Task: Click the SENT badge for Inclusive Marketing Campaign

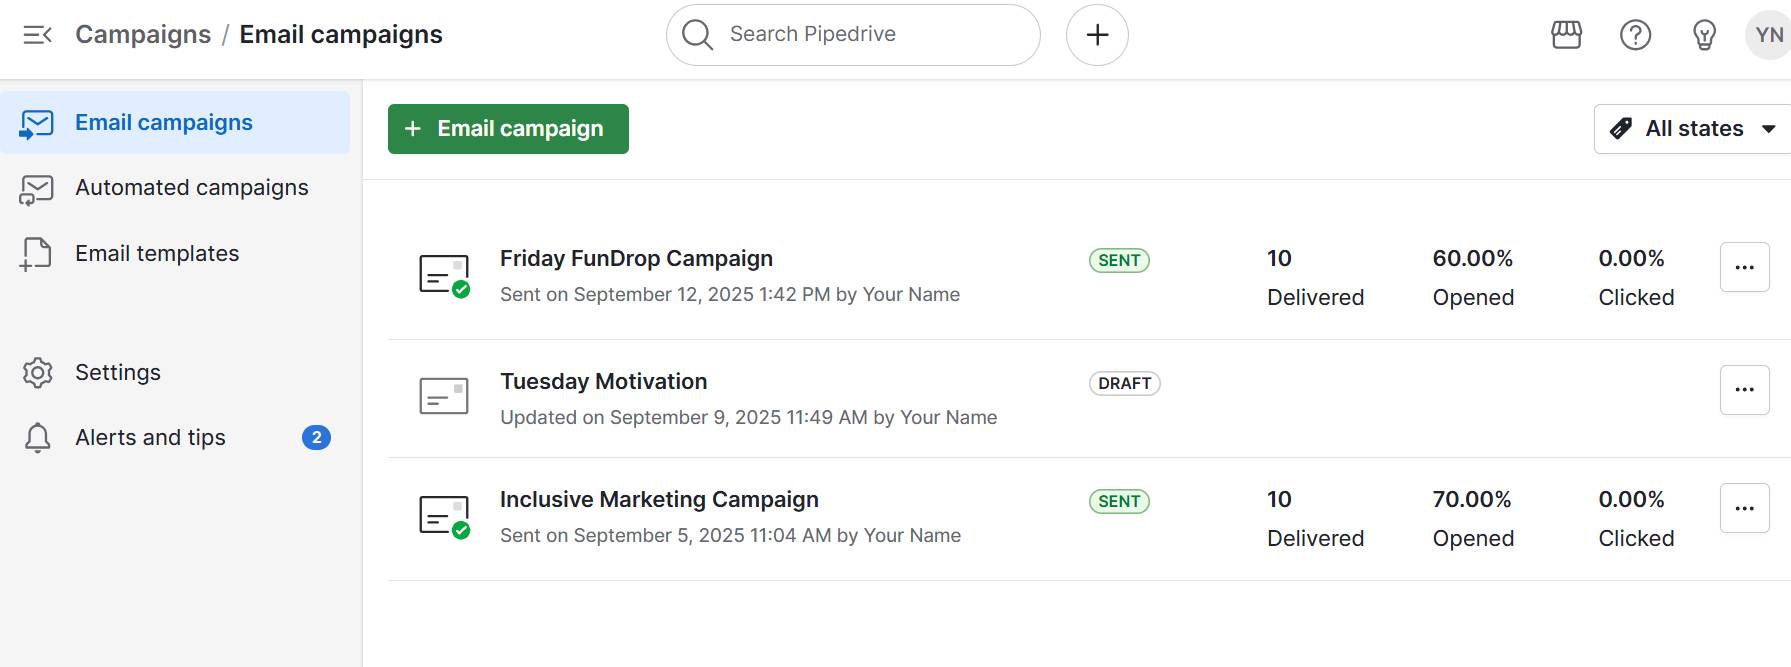Action: pos(1119,501)
